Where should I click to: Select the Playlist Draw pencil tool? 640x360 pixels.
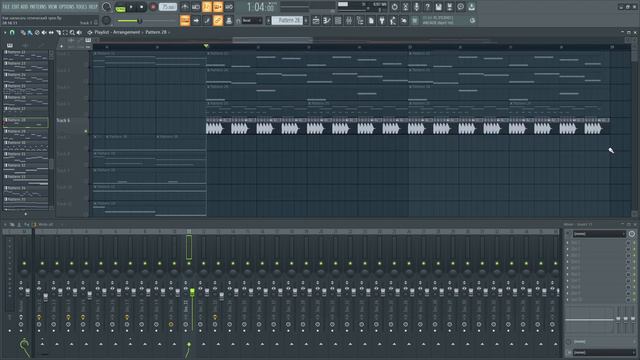23,32
